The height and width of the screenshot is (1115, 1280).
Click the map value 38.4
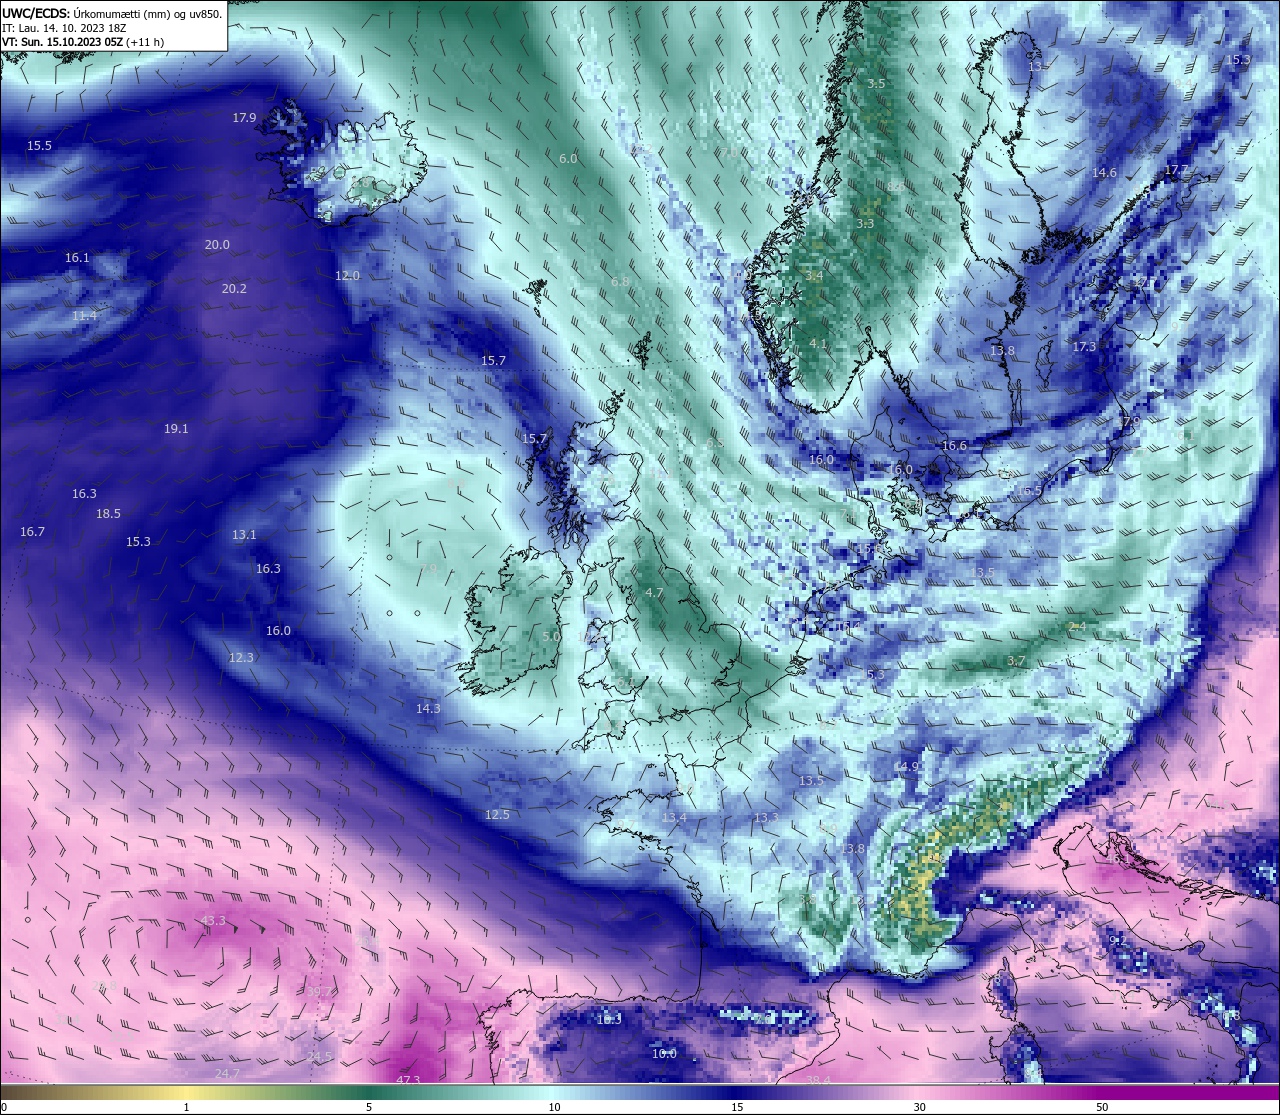point(819,1081)
